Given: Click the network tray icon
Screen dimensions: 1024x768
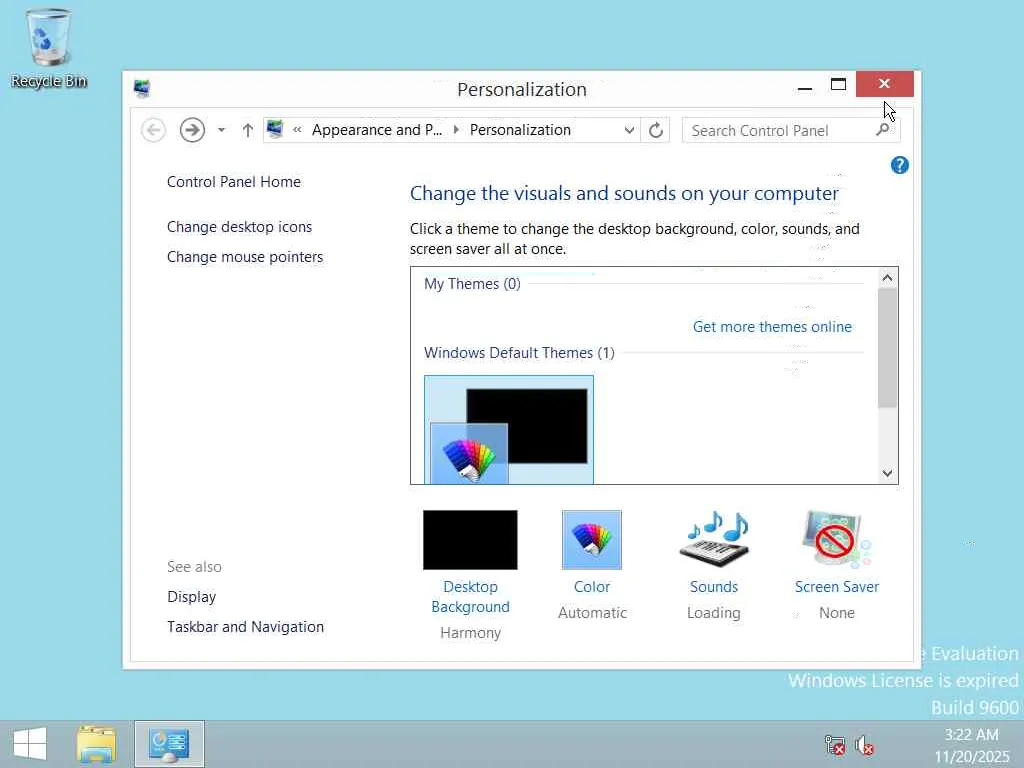Looking at the screenshot, I should point(835,745).
